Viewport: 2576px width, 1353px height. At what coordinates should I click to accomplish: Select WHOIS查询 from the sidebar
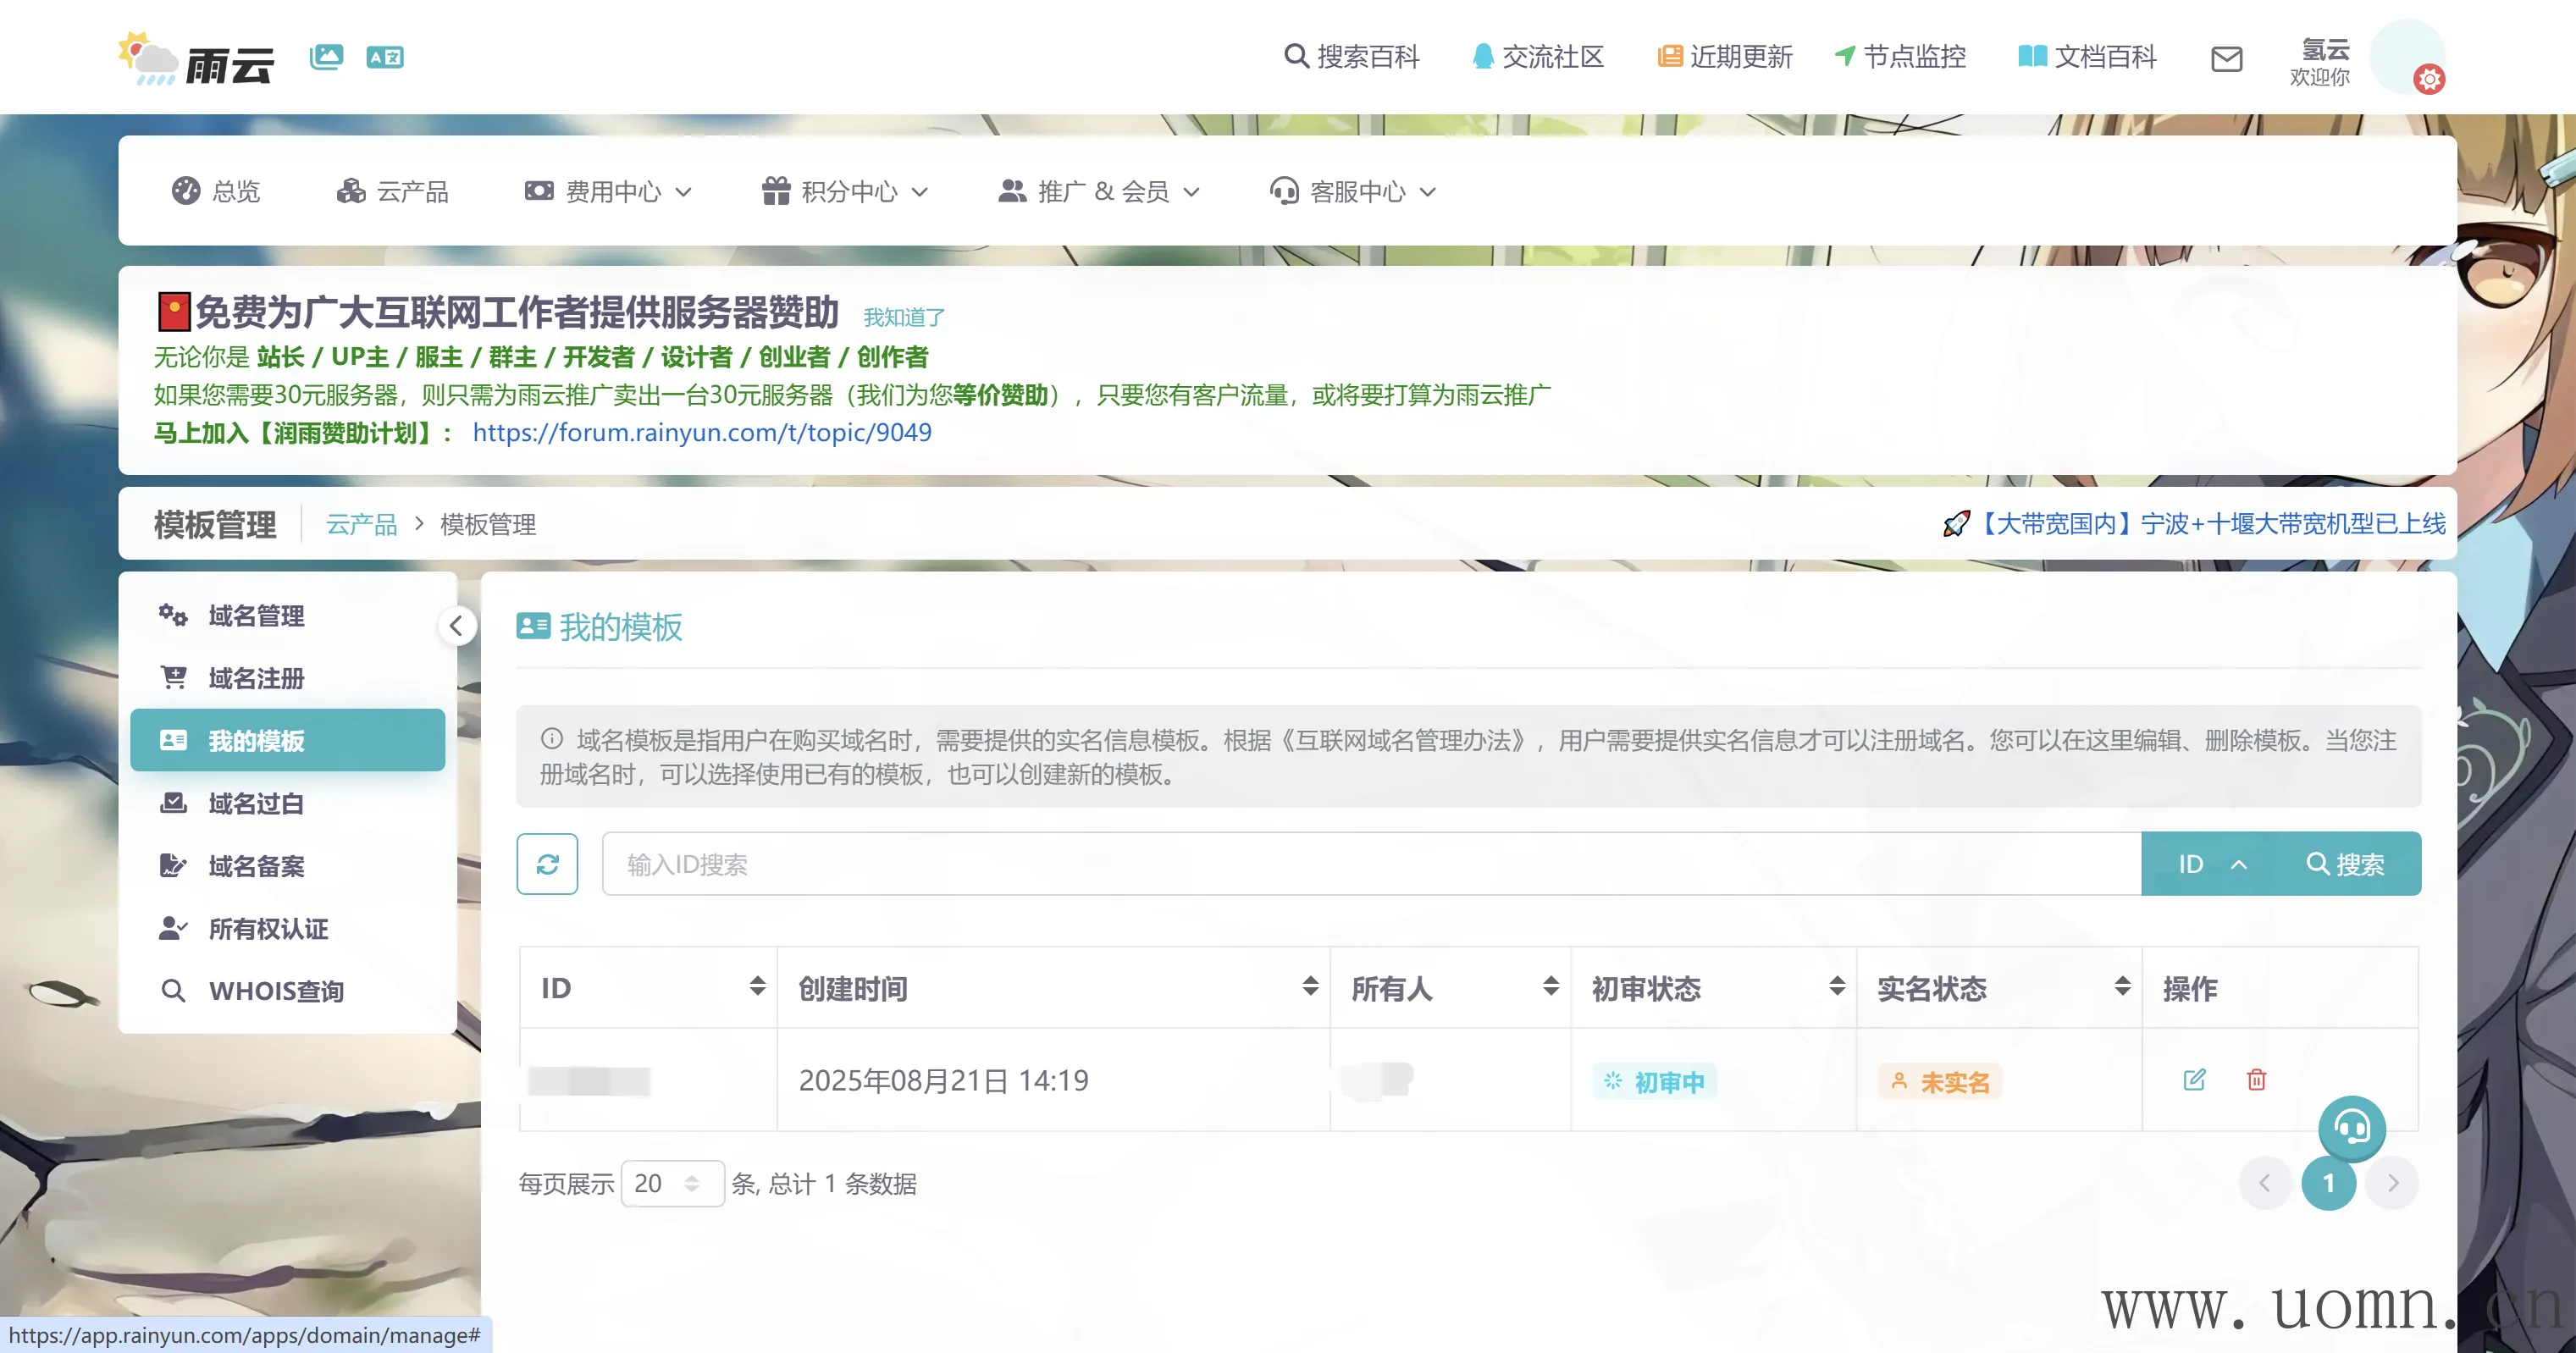tap(276, 991)
